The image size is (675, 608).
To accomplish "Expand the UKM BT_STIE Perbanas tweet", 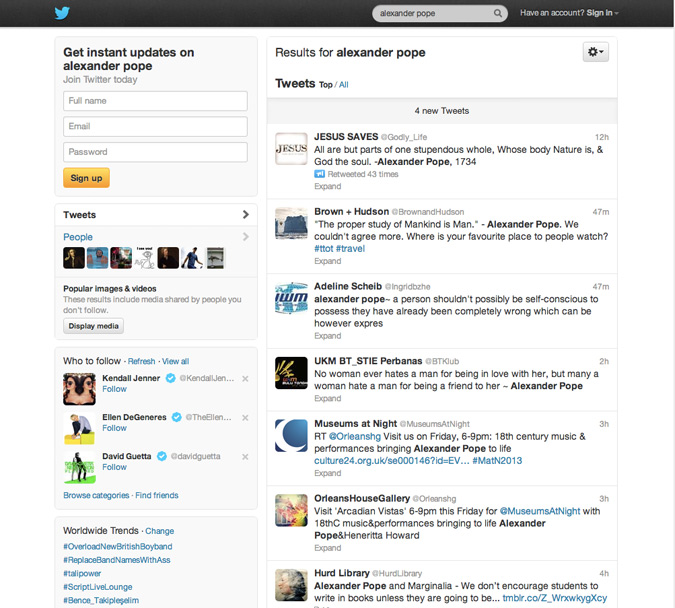I will [x=328, y=398].
